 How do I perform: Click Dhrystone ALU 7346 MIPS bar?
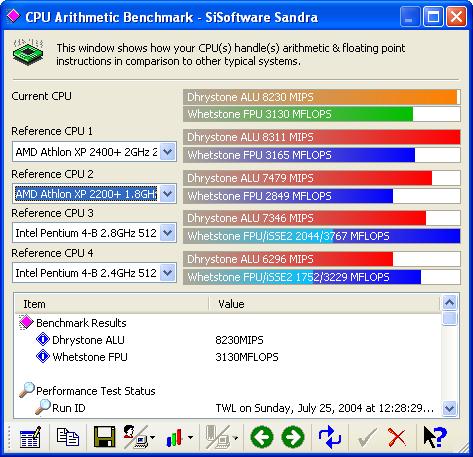[322, 218]
